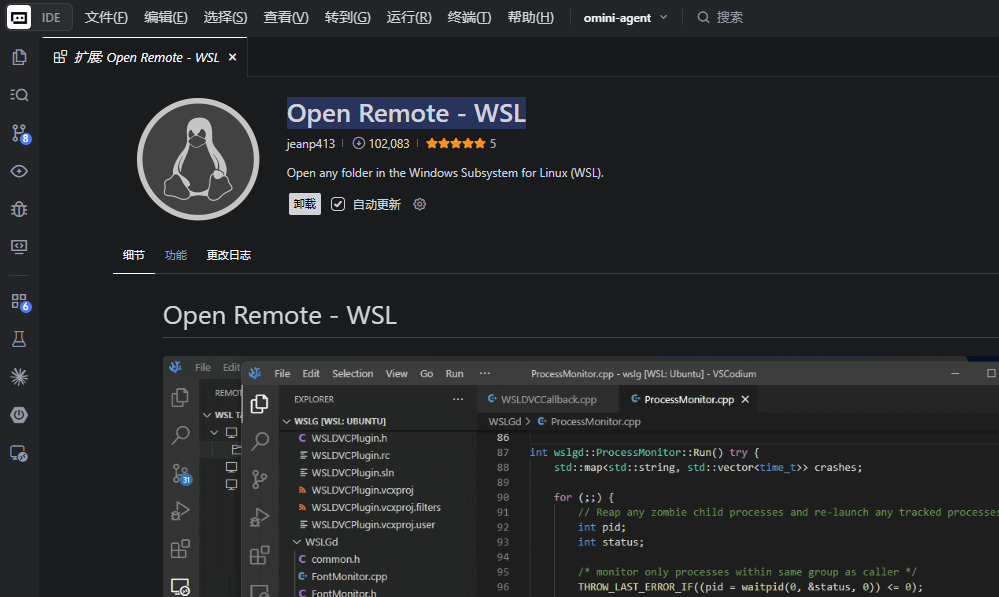Open the 选择(S) menu
Viewport: 999px width, 597px height.
[226, 17]
